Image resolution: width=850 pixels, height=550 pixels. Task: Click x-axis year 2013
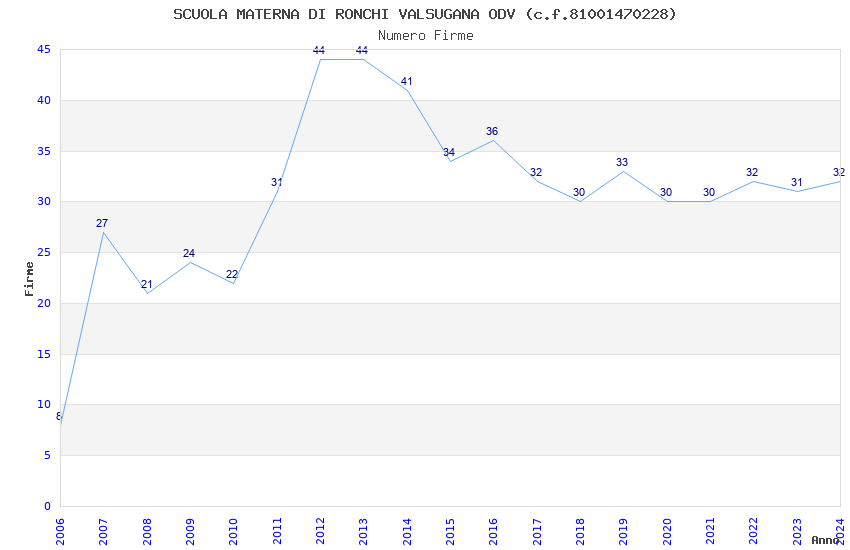[364, 532]
